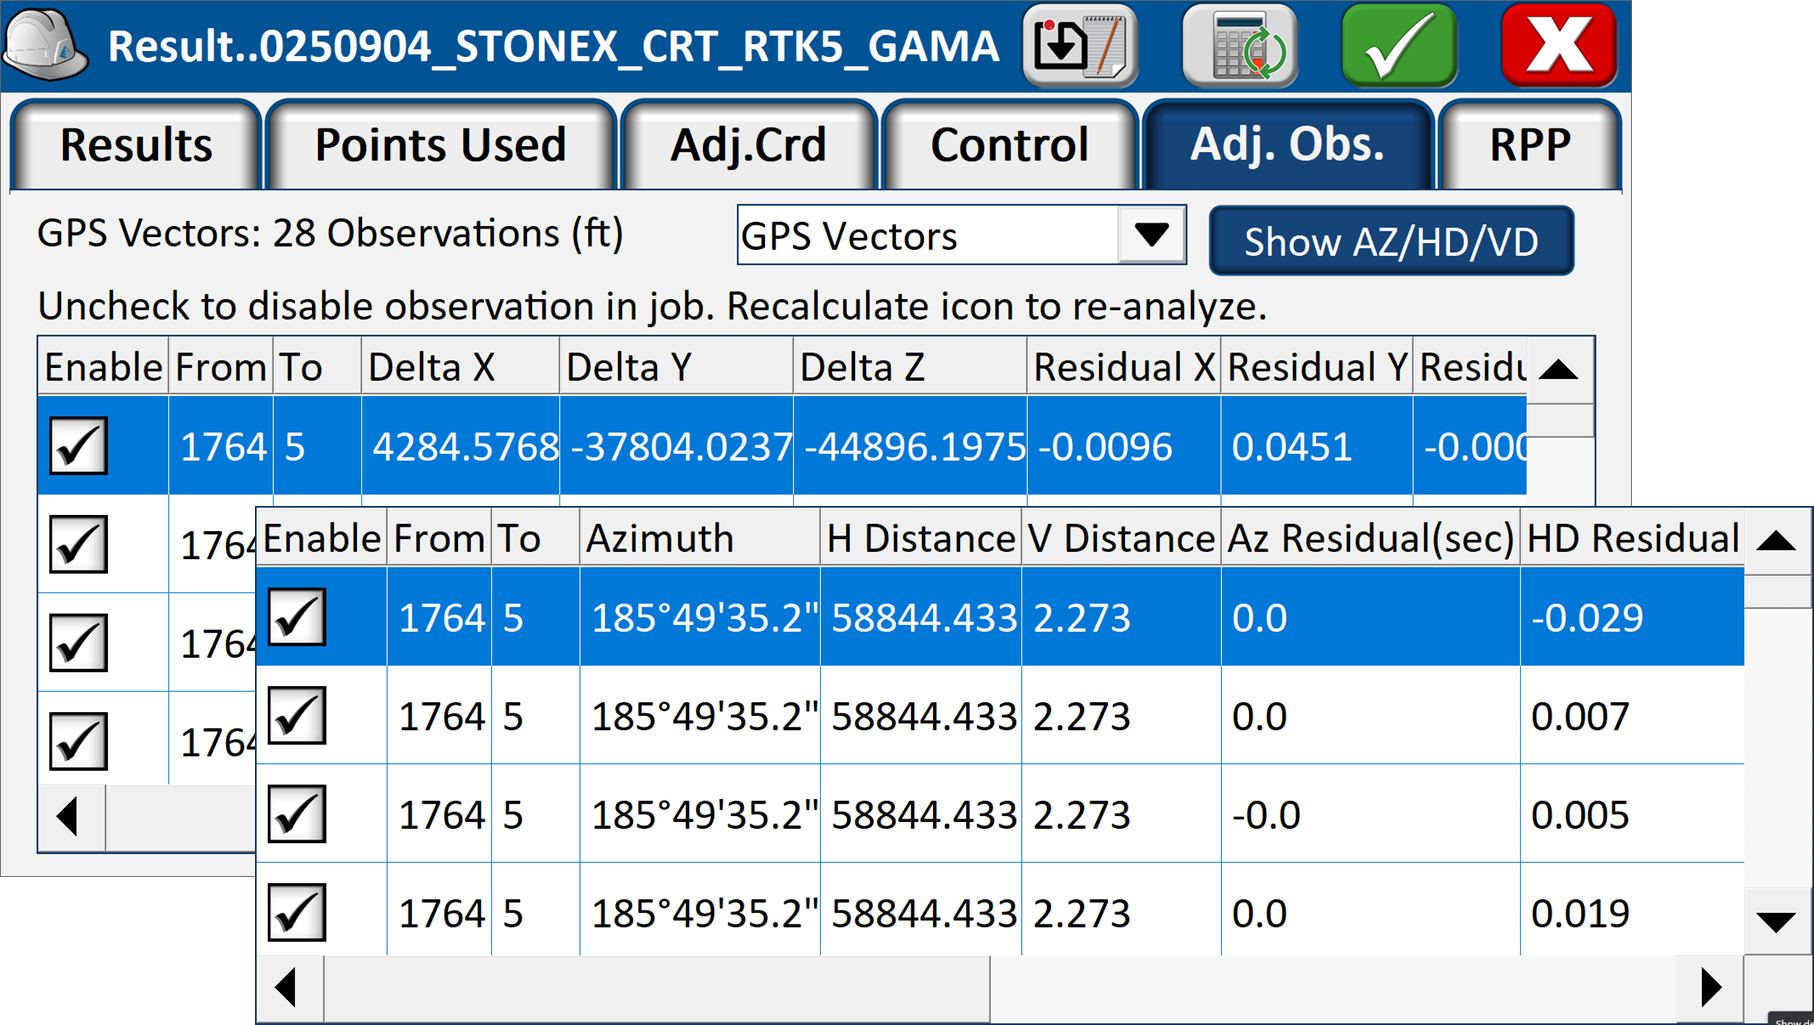Image resolution: width=1814 pixels, height=1025 pixels.
Task: Toggle third checkbox in the Delta table
Action: (78, 643)
